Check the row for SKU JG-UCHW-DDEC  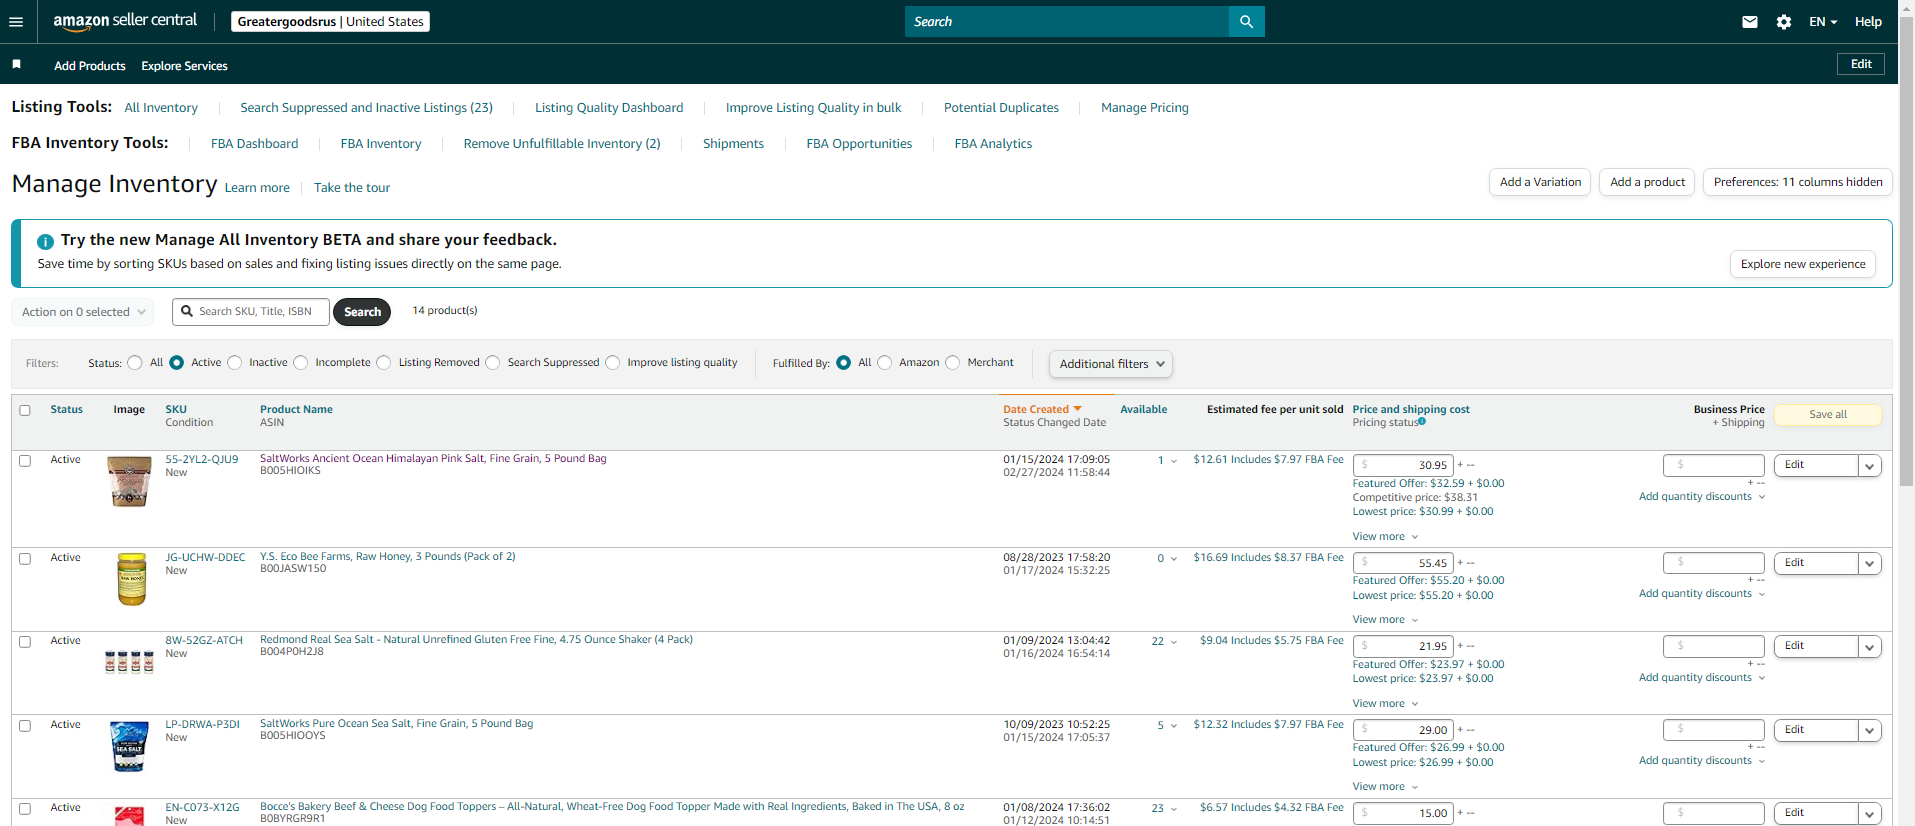(25, 559)
